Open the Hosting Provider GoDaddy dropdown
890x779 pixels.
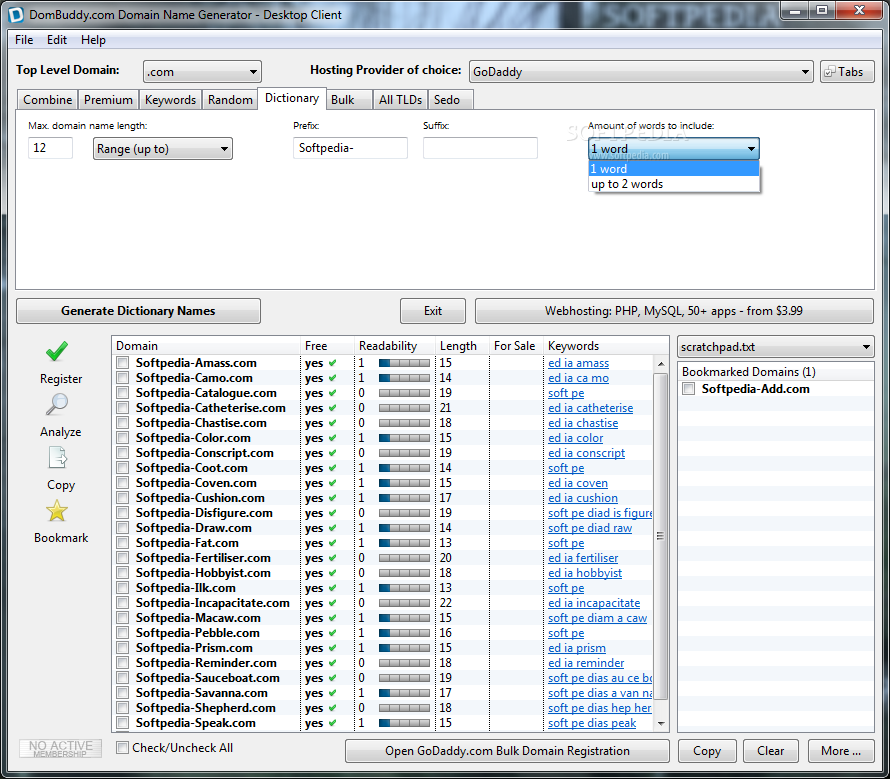[x=641, y=72]
